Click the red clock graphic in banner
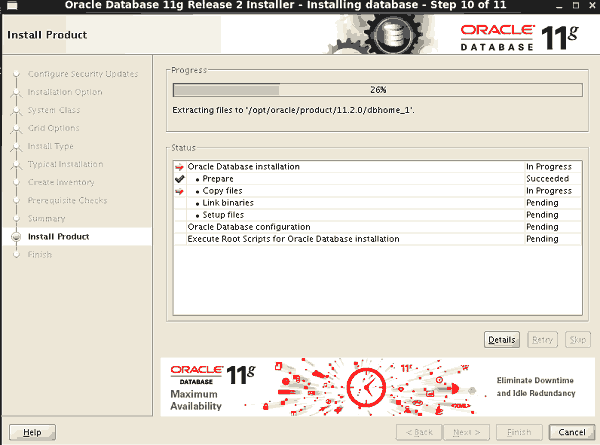600x445 pixels. point(366,388)
